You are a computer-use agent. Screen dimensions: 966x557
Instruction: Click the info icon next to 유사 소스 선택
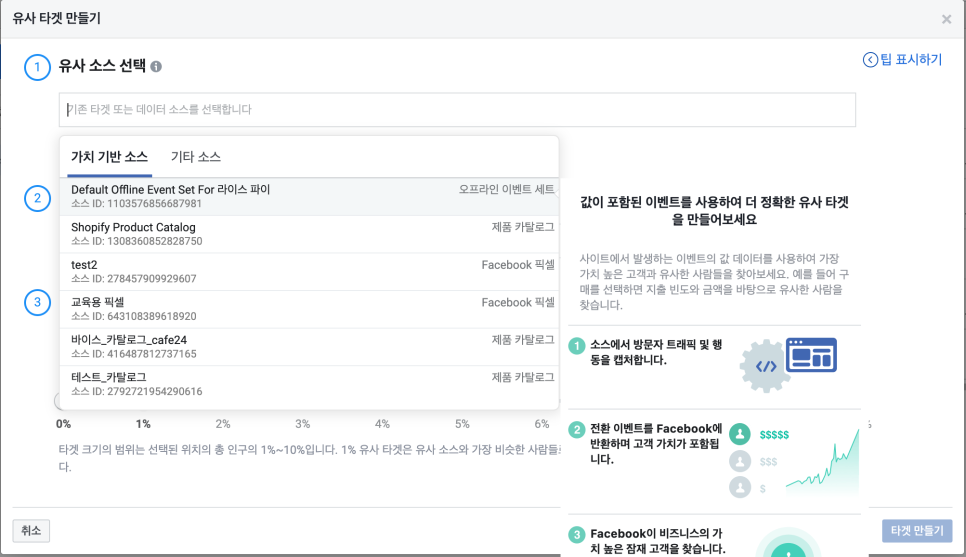pos(156,67)
